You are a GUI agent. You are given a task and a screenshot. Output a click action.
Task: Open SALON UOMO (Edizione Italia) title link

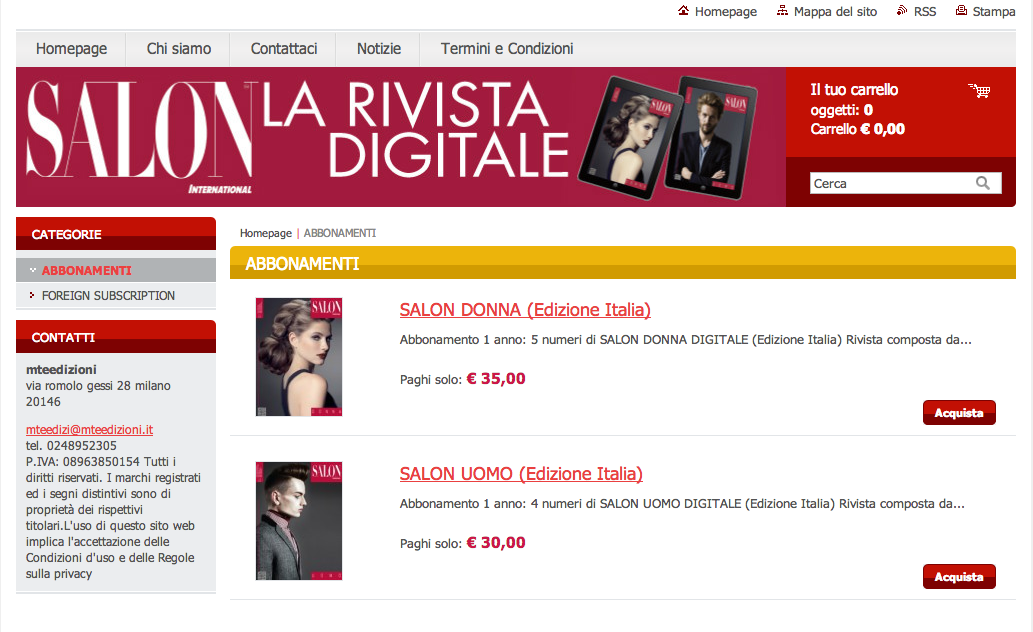click(521, 474)
